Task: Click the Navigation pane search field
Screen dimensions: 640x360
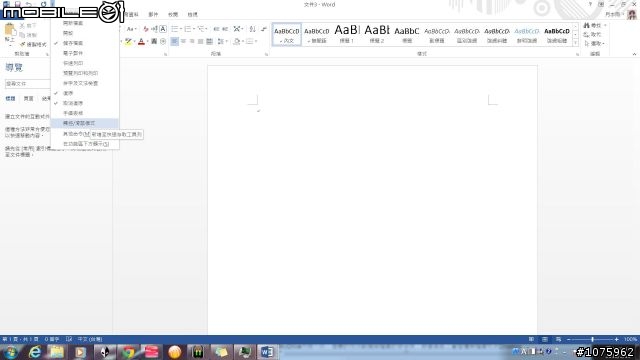Action: pyautogui.click(x=27, y=84)
